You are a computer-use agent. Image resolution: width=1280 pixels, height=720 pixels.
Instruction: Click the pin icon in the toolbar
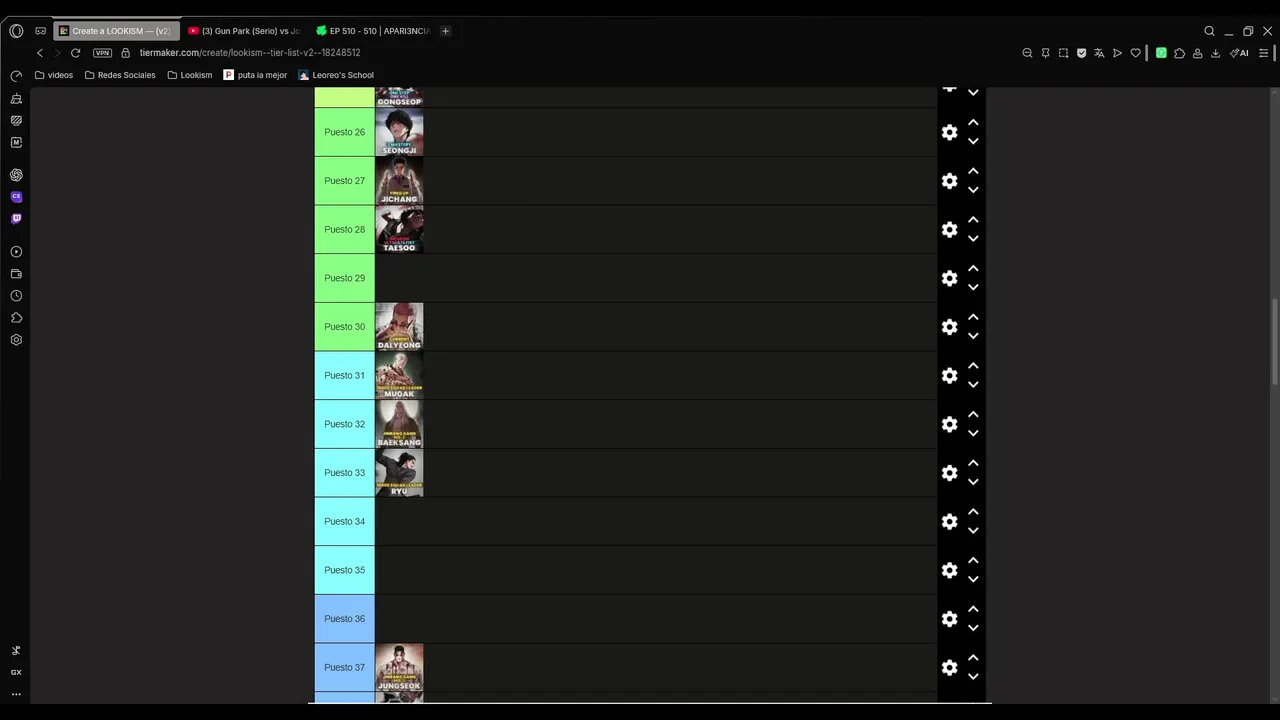click(1045, 53)
